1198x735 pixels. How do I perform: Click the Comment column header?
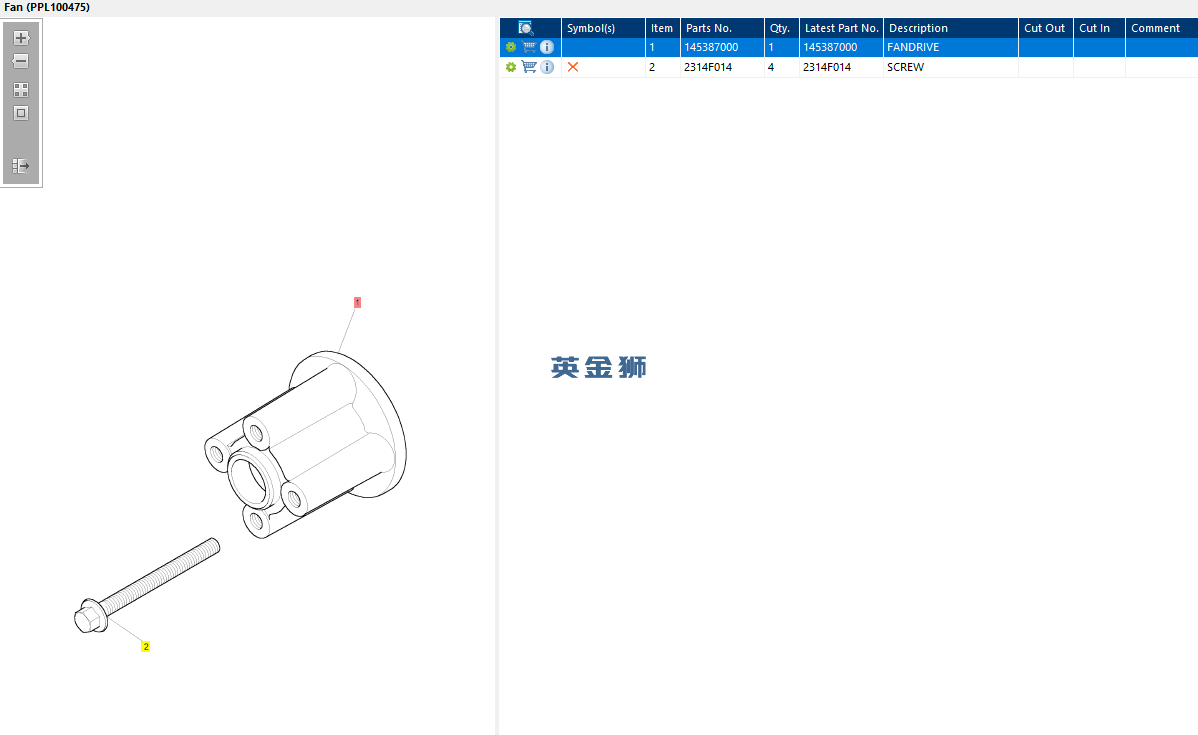pyautogui.click(x=1161, y=28)
